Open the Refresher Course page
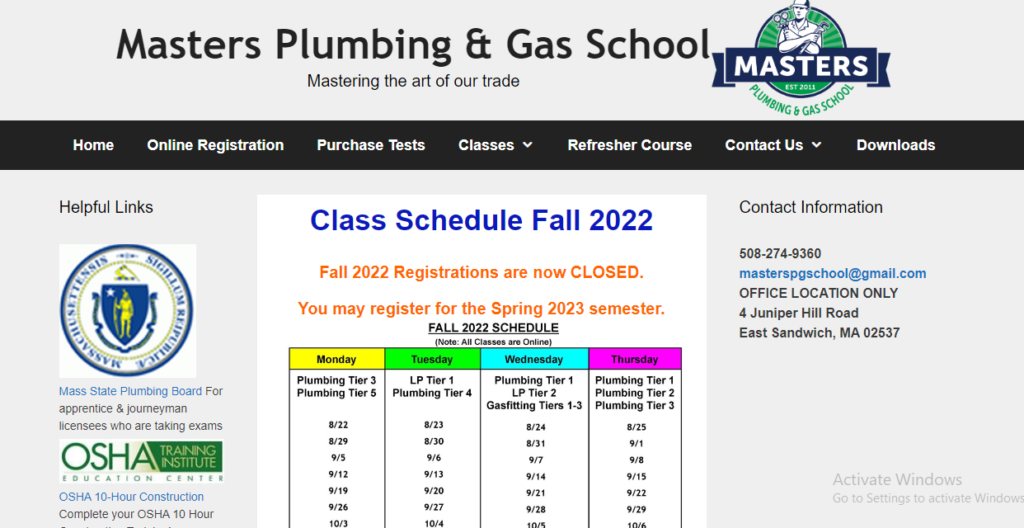This screenshot has height=528, width=1024. 629,145
